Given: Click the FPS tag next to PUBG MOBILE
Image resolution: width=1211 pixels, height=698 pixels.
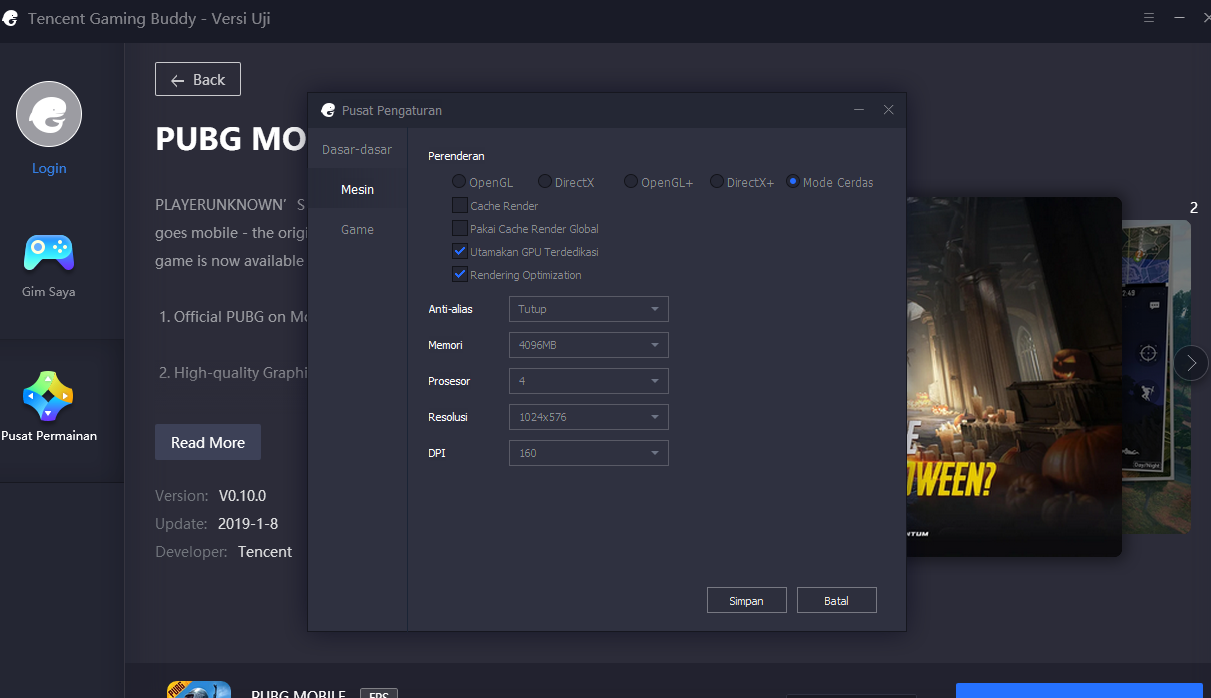Looking at the screenshot, I should coord(379,693).
